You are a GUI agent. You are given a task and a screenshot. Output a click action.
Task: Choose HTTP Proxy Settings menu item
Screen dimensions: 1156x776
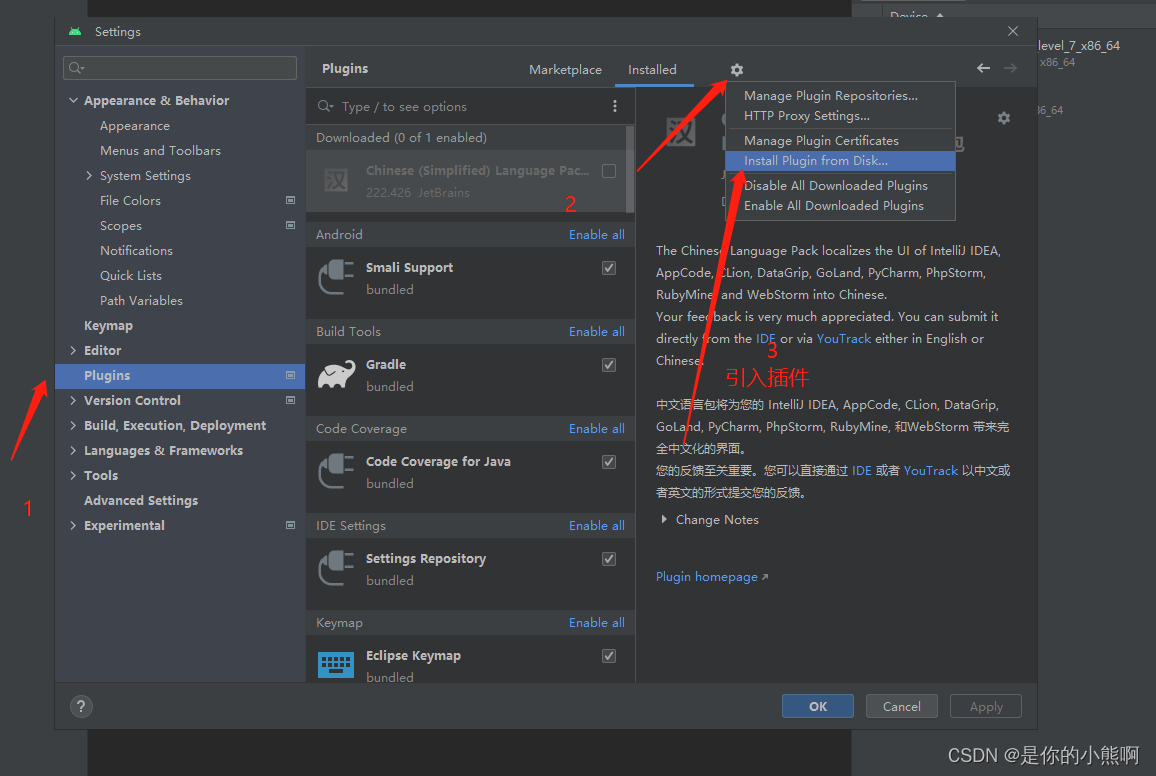coord(840,116)
